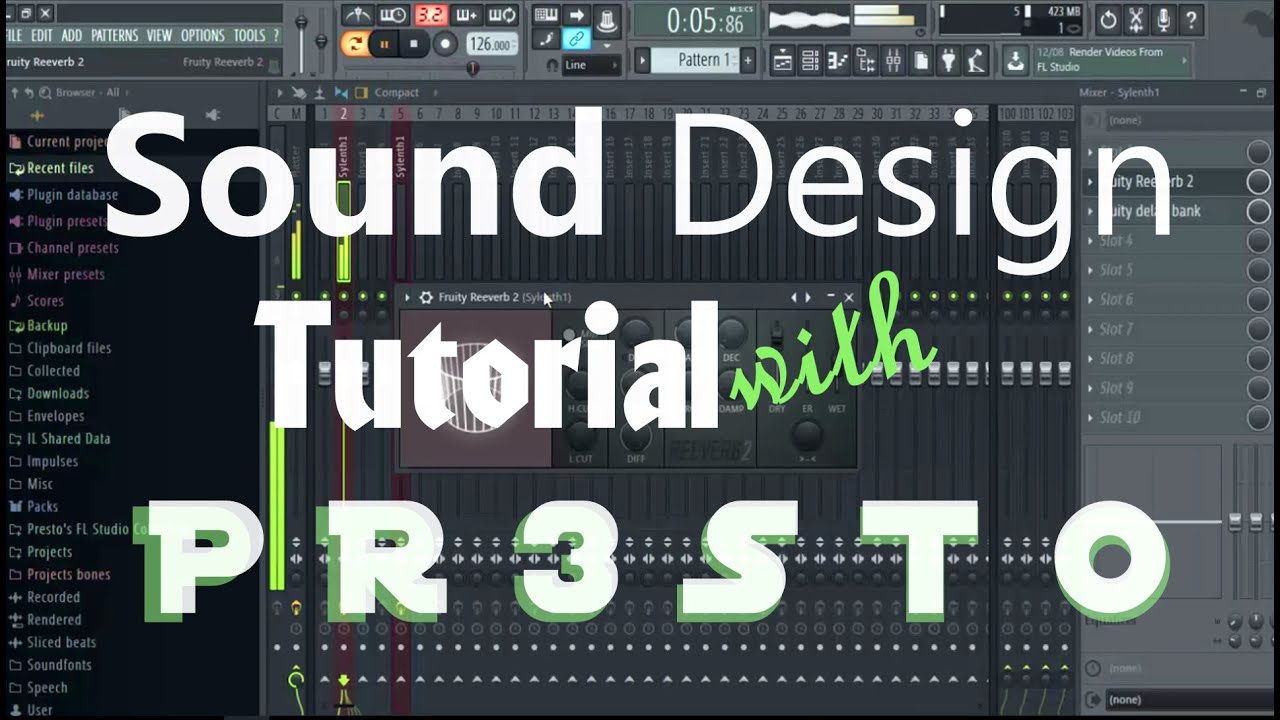Open the ADD menu
This screenshot has width=1280, height=720.
[72, 35]
